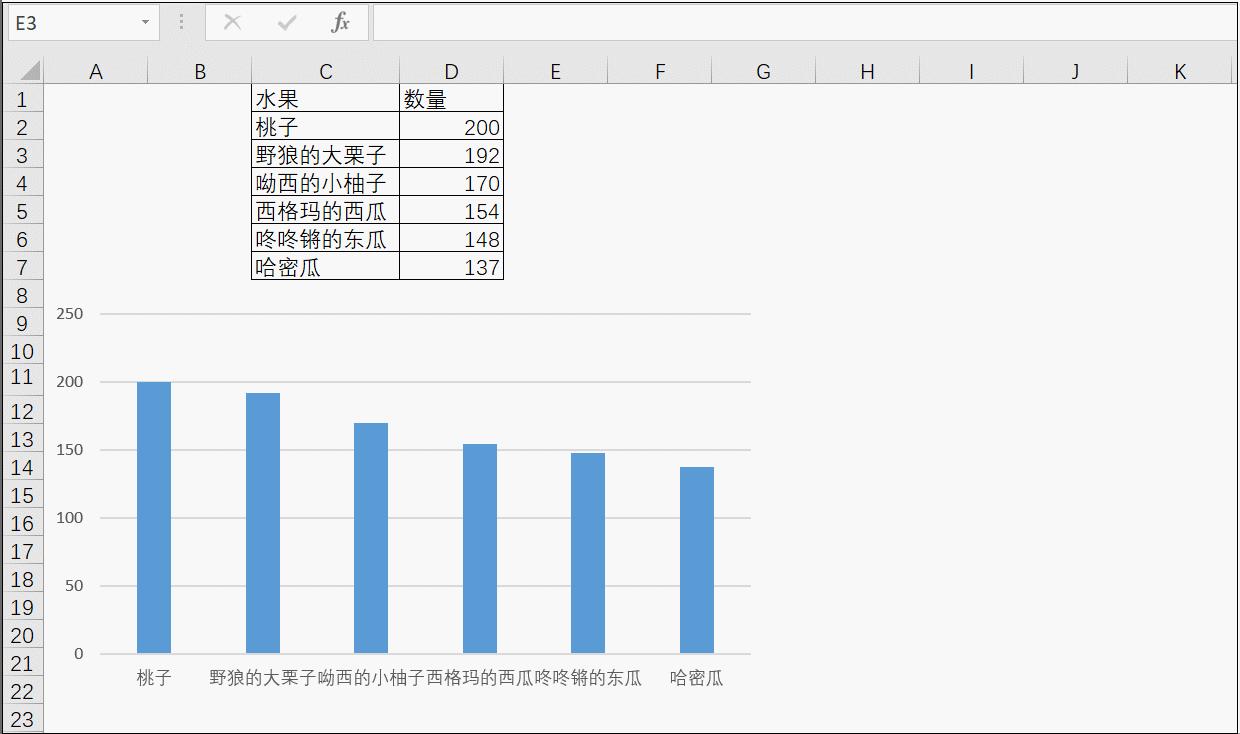Screen dimensions: 1240x734
Task: Click the cell with value 148
Action: tap(452, 238)
